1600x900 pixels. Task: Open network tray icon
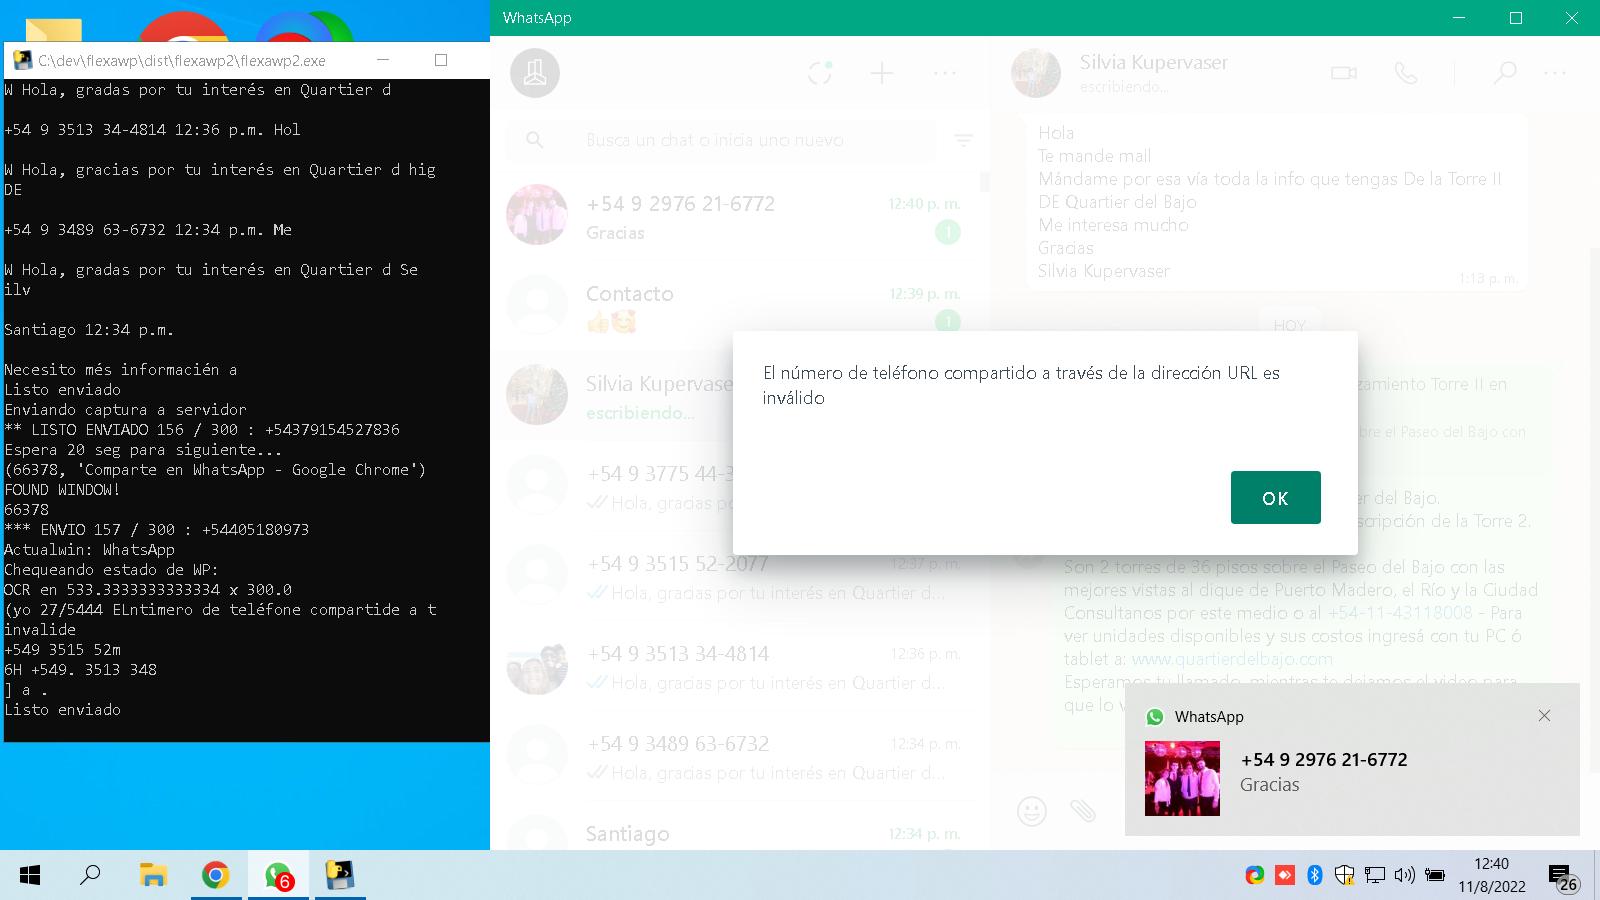click(x=1375, y=875)
